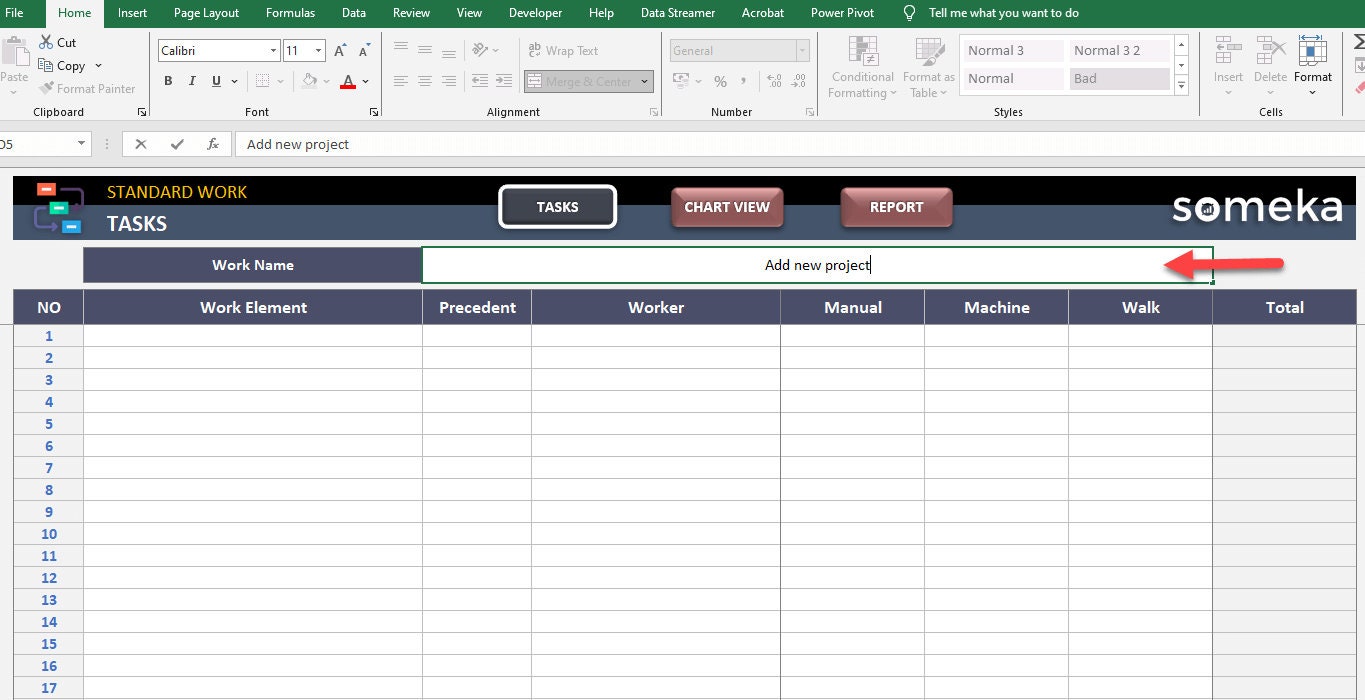Image resolution: width=1365 pixels, height=700 pixels.
Task: Switch to the Page Layout tab
Action: (x=206, y=13)
